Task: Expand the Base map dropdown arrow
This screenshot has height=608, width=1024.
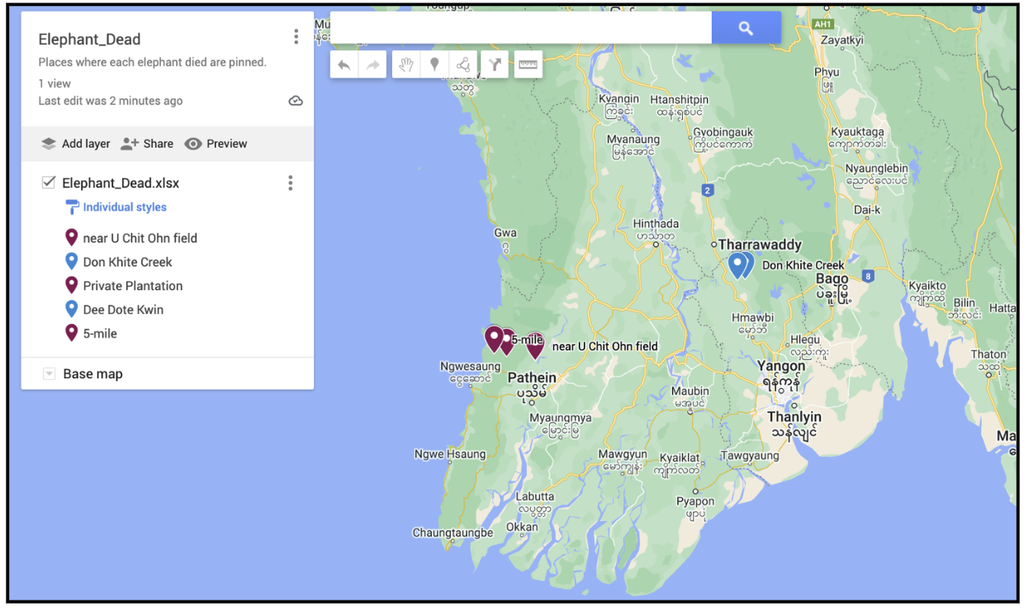Action: point(48,374)
